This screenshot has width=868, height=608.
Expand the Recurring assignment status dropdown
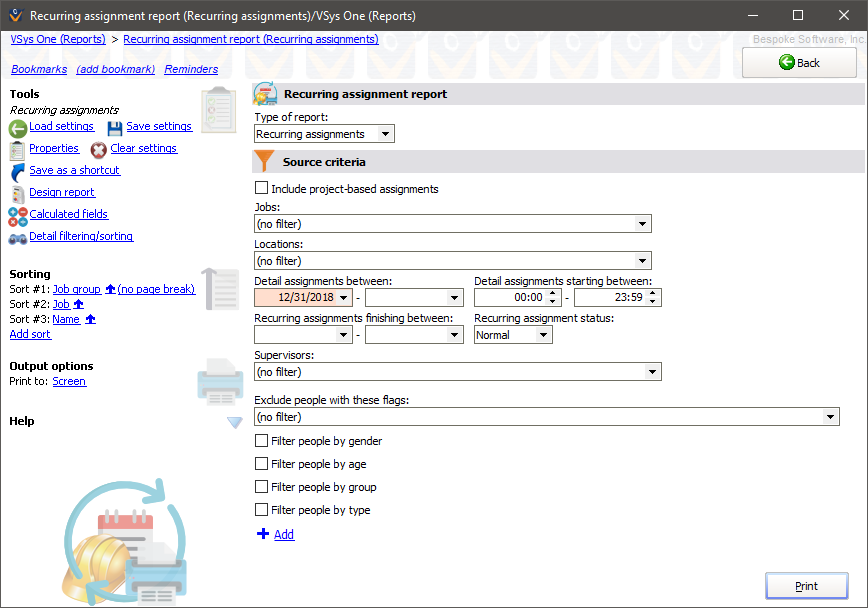543,335
